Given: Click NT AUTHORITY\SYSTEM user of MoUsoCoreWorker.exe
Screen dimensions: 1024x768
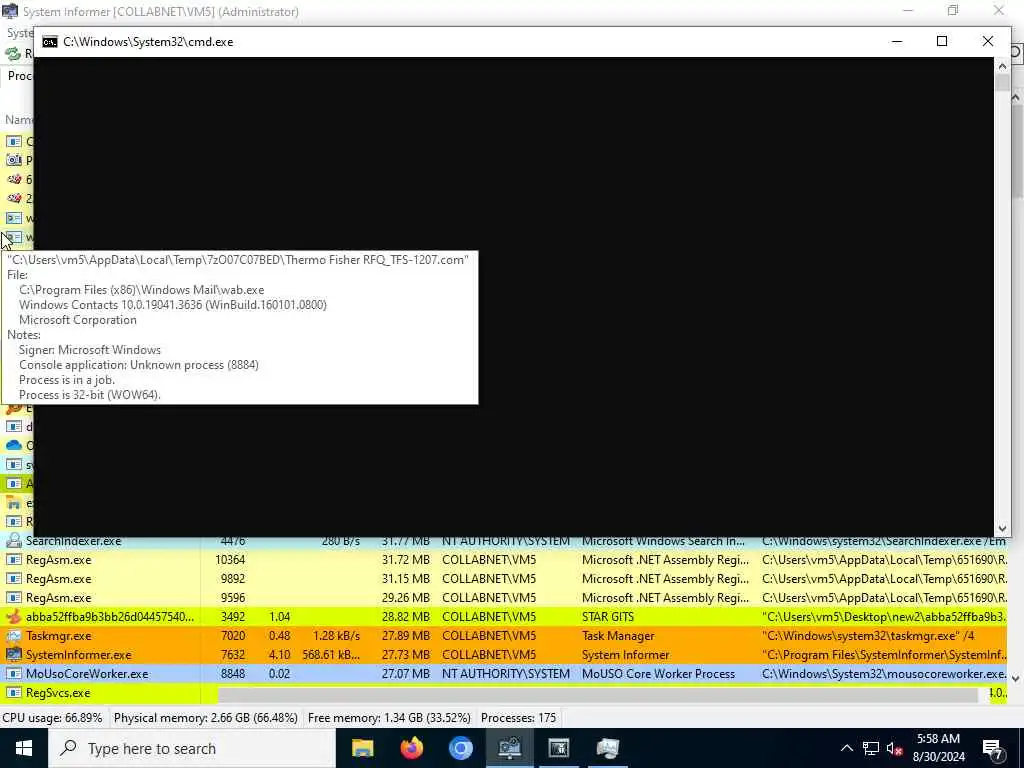Looking at the screenshot, I should click(x=505, y=673).
